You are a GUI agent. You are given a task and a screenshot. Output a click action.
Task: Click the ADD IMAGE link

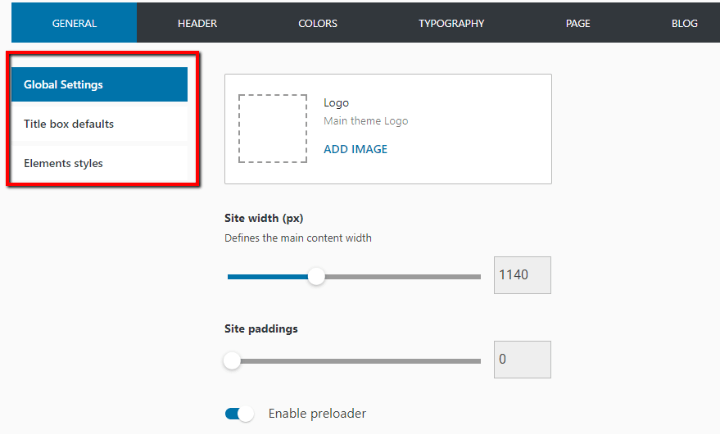(355, 149)
